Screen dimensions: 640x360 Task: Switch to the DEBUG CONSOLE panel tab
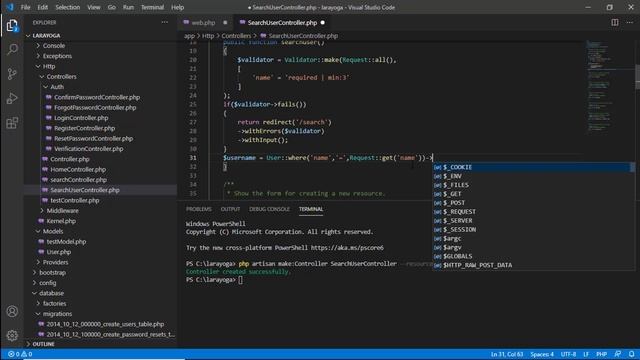[269, 209]
